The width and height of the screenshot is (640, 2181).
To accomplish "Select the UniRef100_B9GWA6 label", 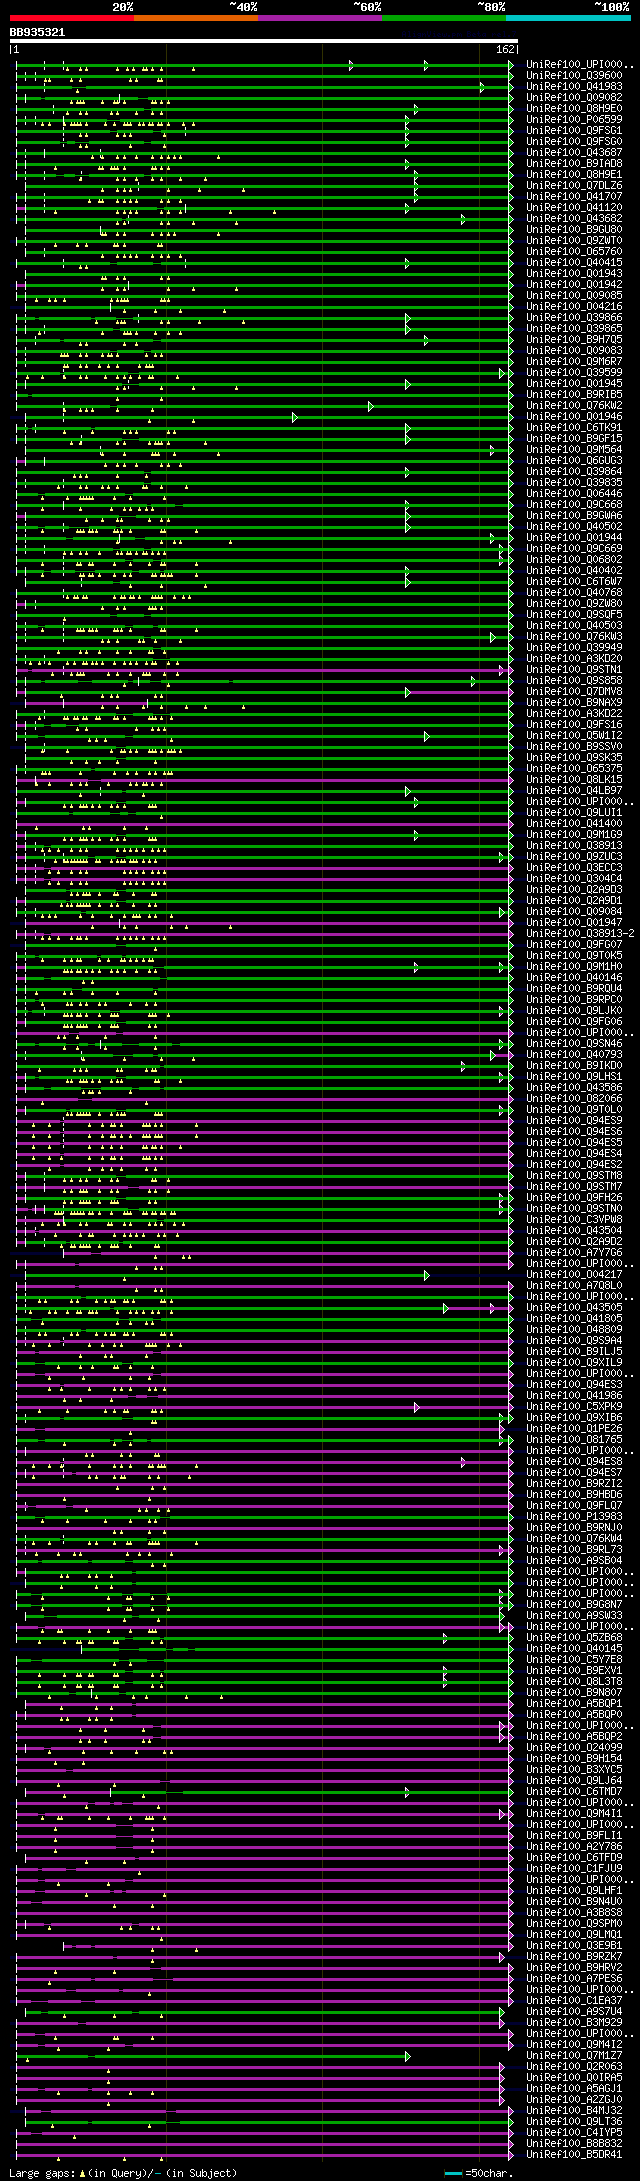I will (x=574, y=515).
